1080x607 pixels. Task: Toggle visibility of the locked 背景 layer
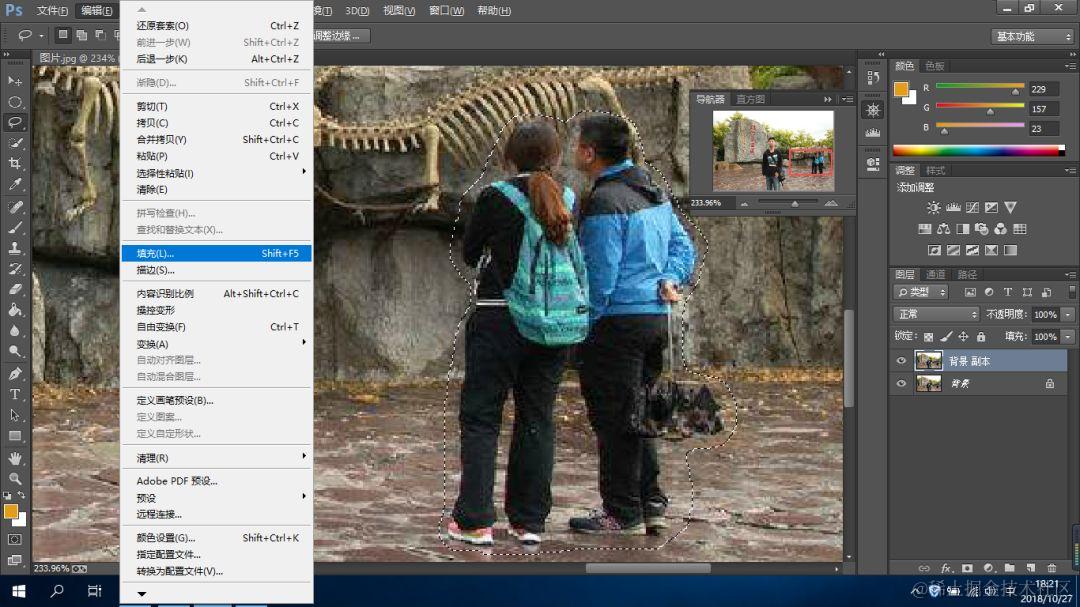point(901,383)
